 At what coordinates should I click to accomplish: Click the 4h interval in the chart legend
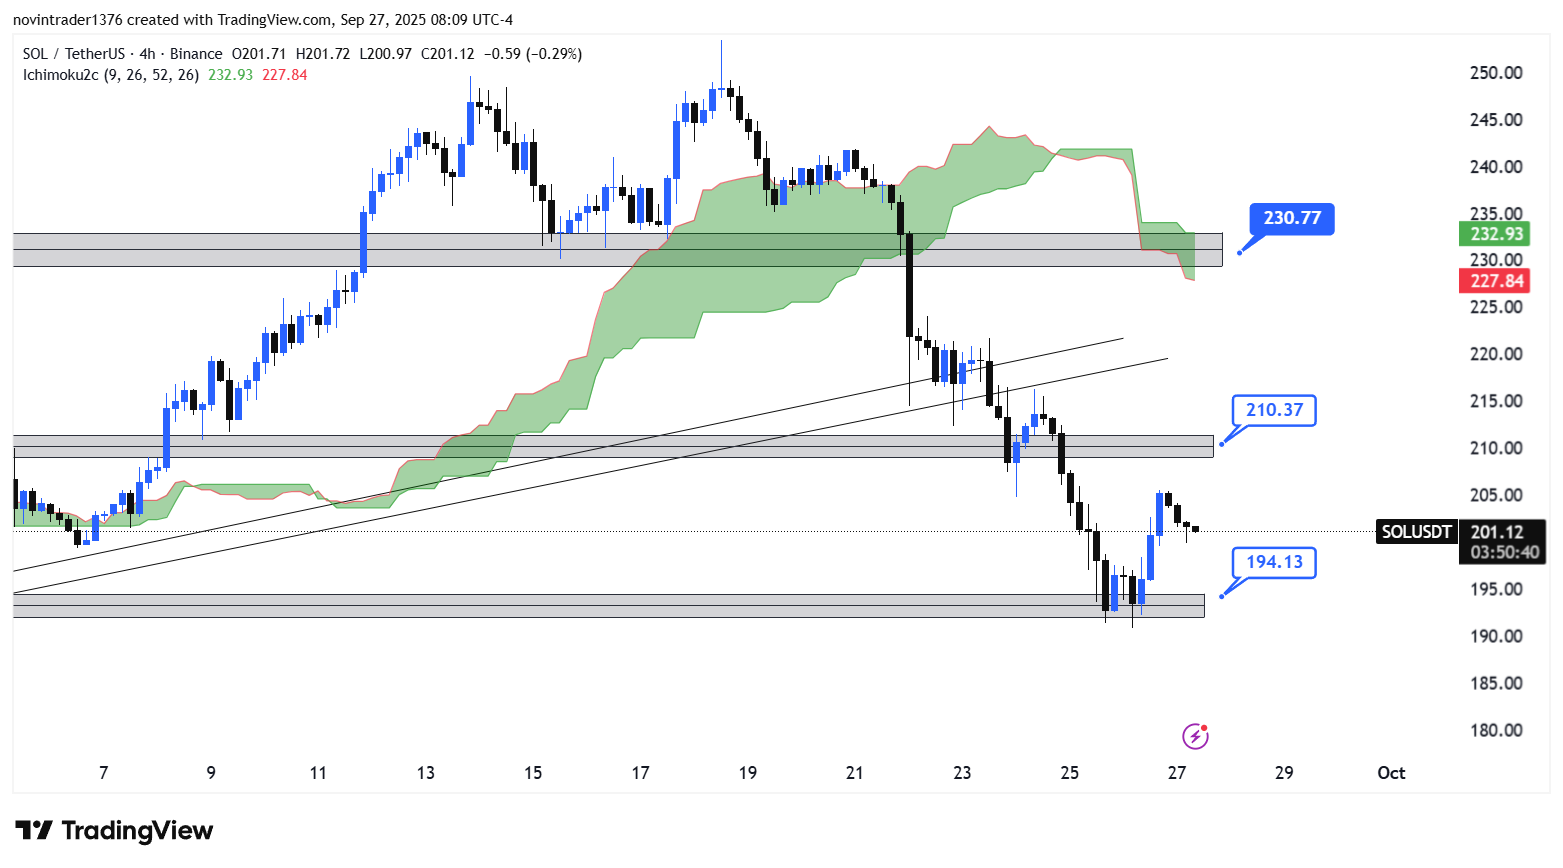point(147,54)
